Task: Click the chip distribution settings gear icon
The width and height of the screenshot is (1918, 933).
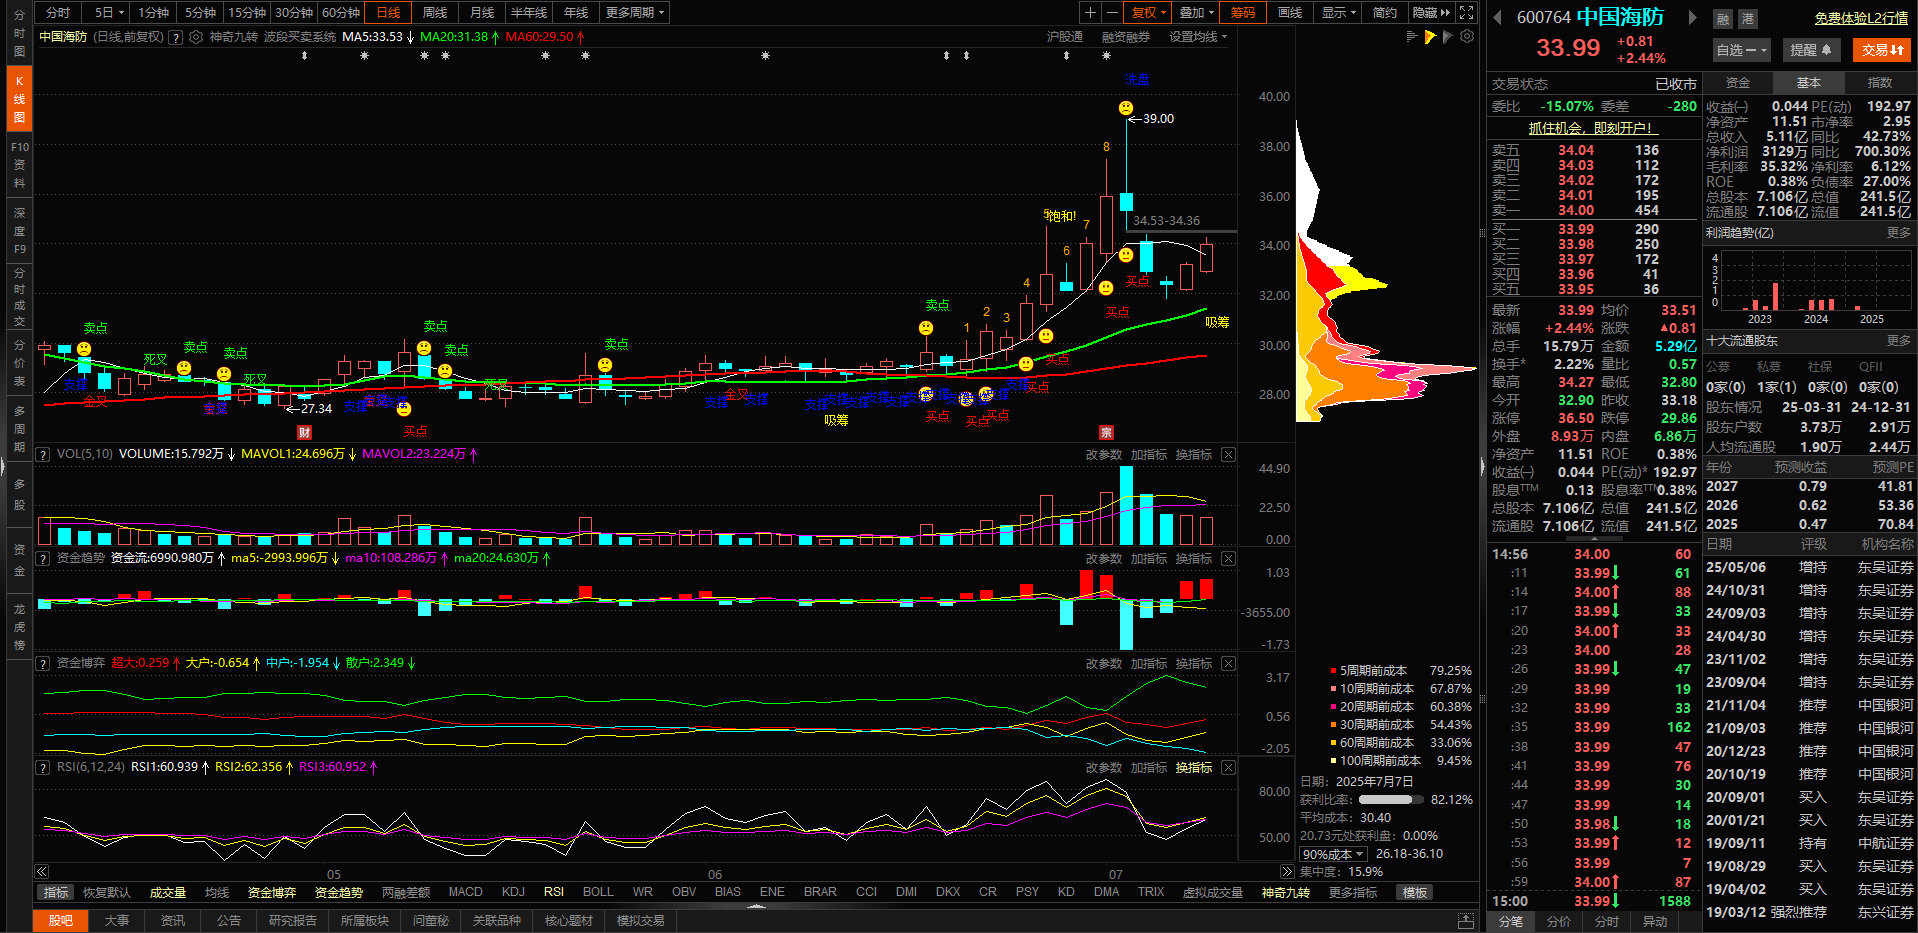Action: click(1467, 37)
